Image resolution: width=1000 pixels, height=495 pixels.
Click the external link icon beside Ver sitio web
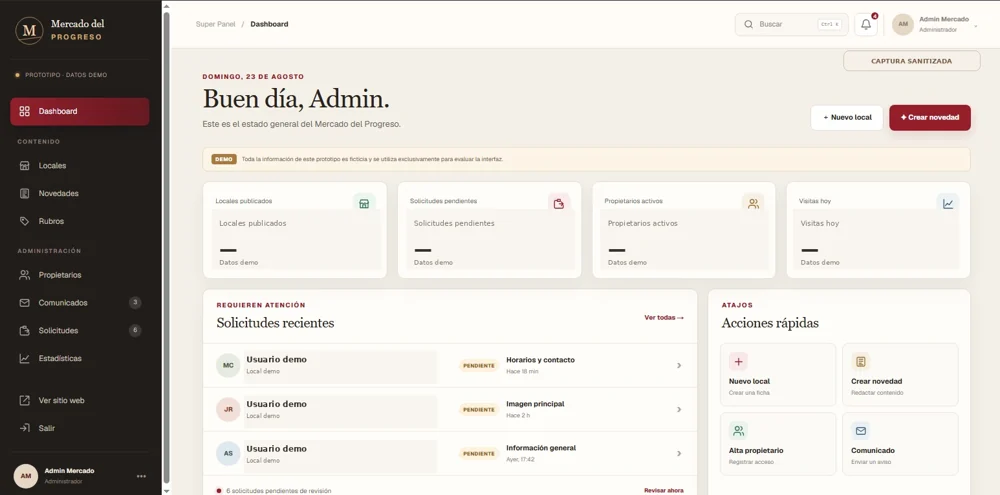24,401
